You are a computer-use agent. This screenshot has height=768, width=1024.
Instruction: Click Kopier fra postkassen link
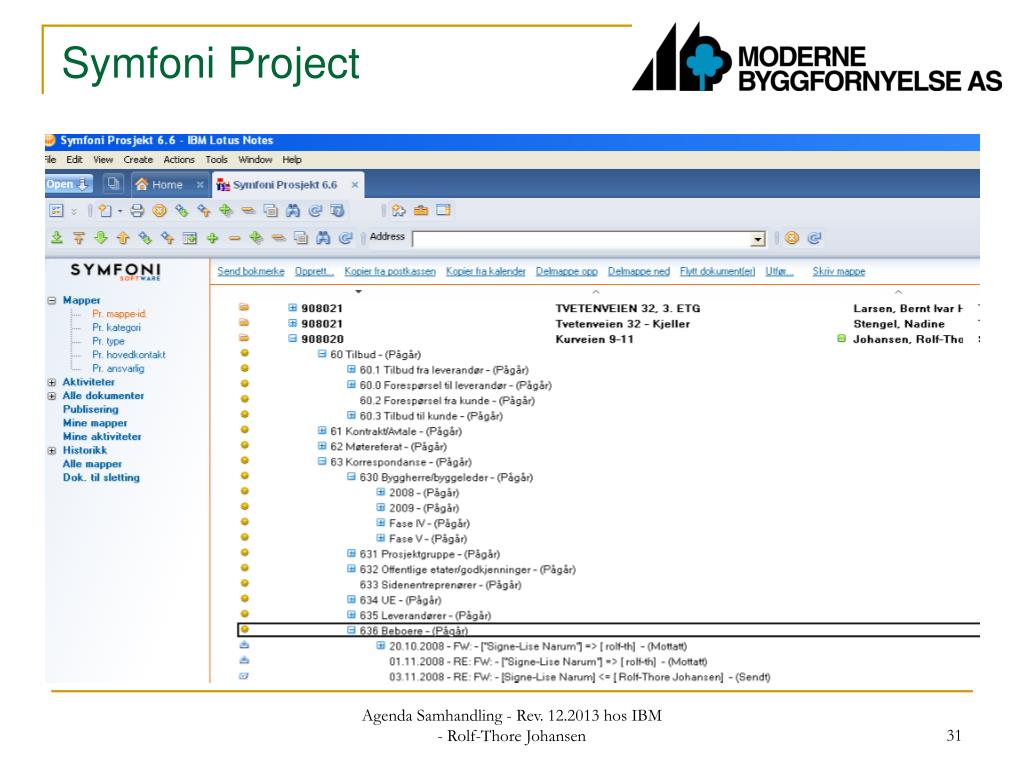coord(390,271)
